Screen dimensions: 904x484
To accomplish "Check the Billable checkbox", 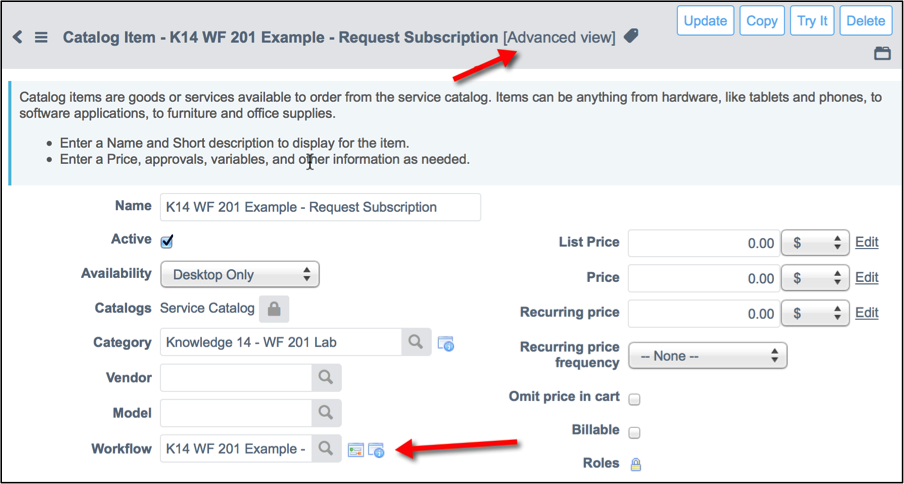I will pyautogui.click(x=634, y=432).
